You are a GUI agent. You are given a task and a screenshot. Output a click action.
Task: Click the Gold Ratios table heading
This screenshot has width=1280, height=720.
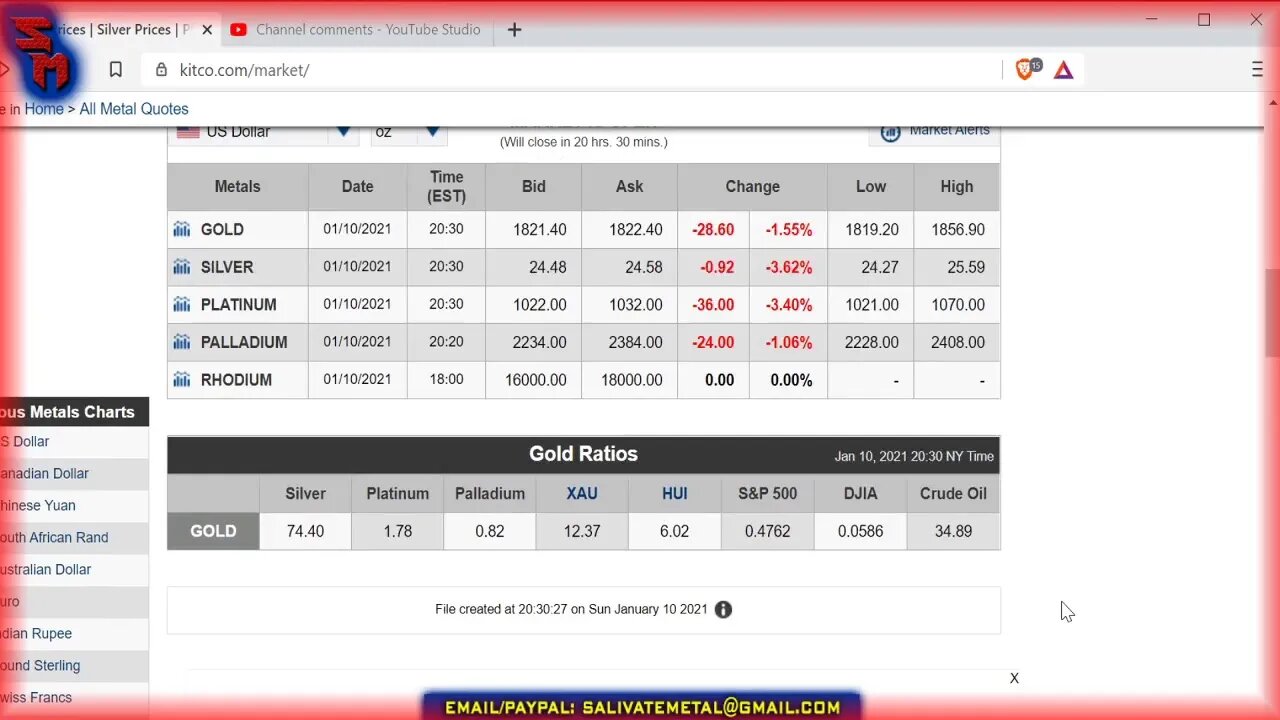coord(583,454)
